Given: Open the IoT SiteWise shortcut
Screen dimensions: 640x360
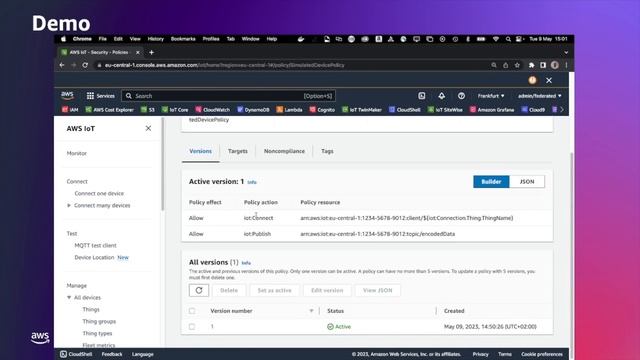Looking at the screenshot, I should click(x=445, y=110).
